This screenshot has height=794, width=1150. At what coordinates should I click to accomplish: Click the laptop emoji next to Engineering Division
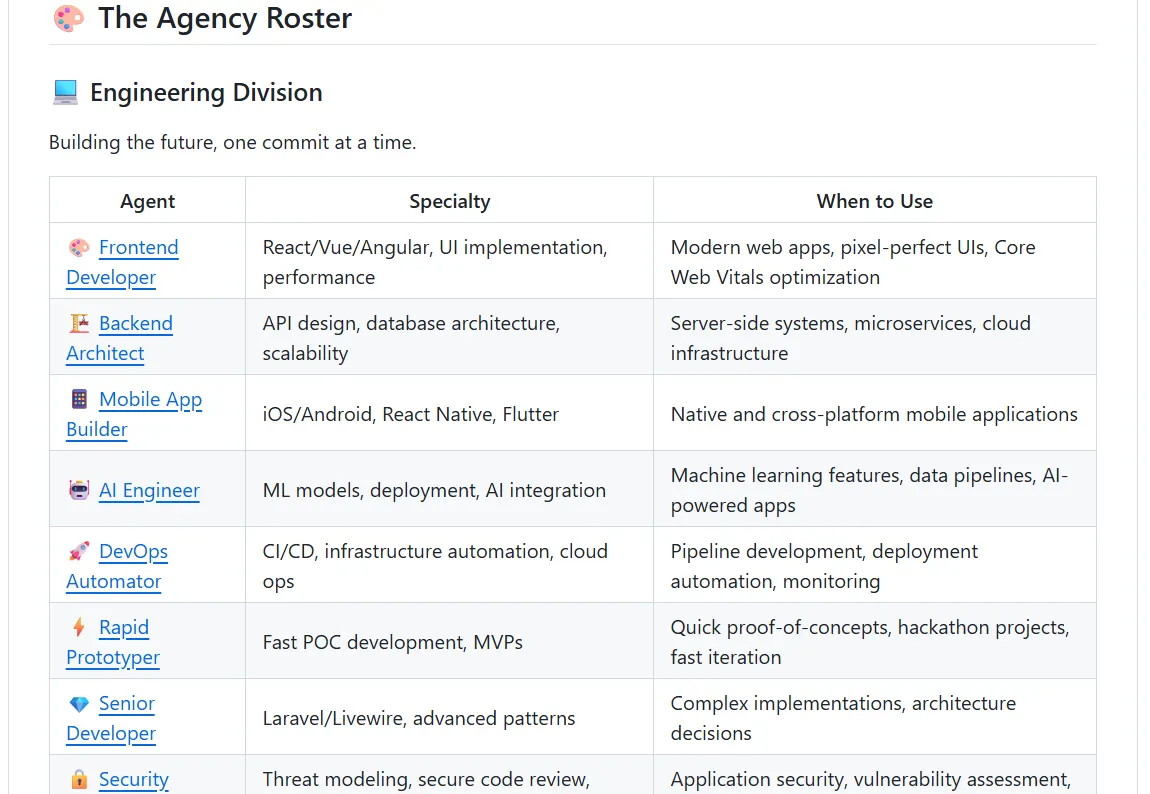(65, 92)
